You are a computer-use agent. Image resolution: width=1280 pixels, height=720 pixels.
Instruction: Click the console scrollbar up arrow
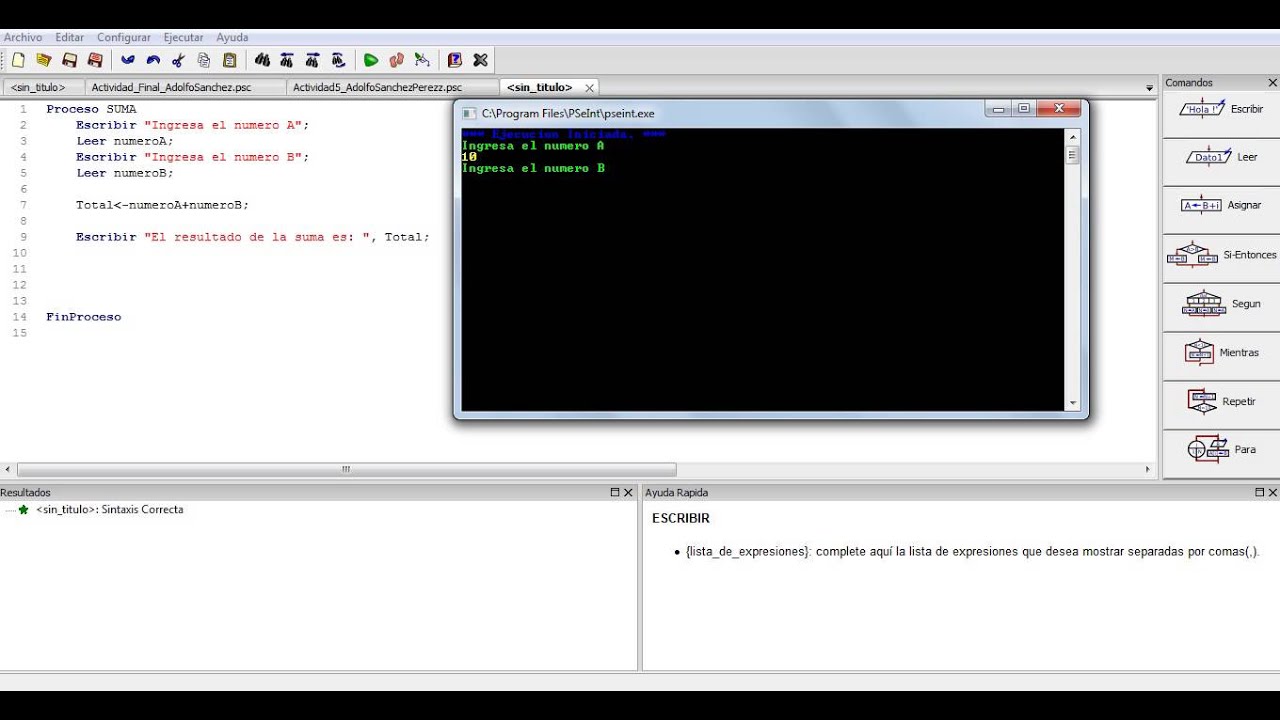(x=1073, y=137)
